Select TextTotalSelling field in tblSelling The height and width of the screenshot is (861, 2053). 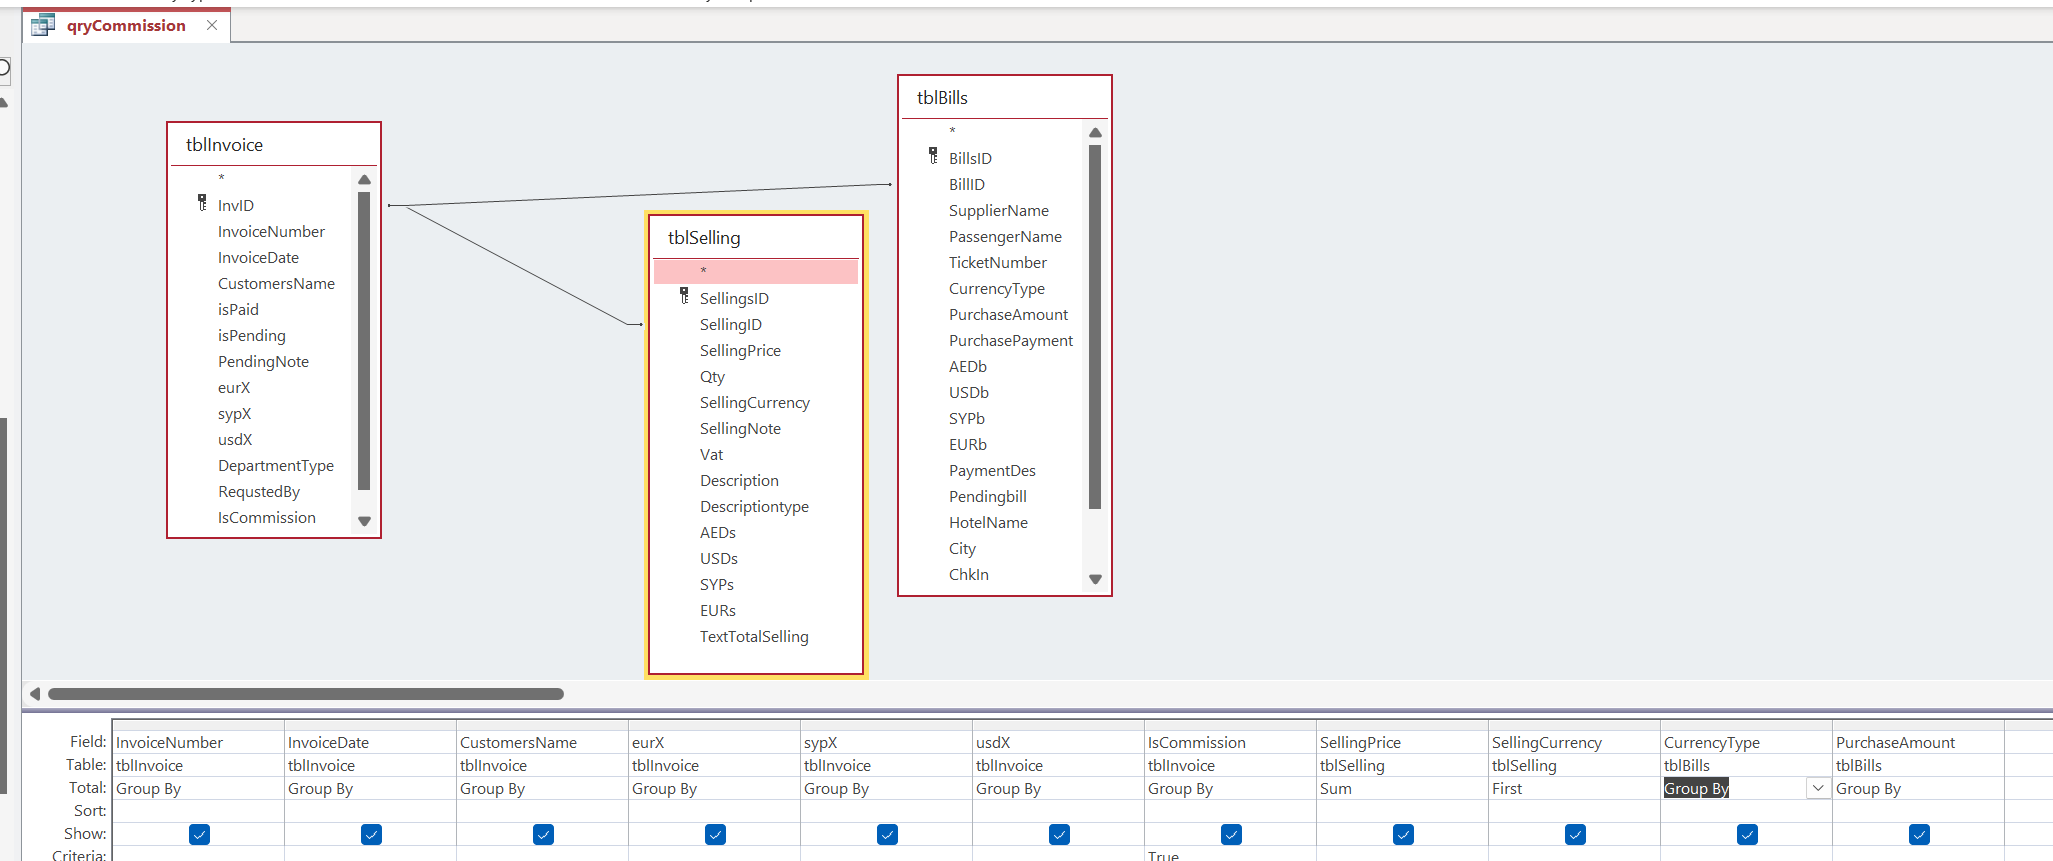tap(754, 636)
